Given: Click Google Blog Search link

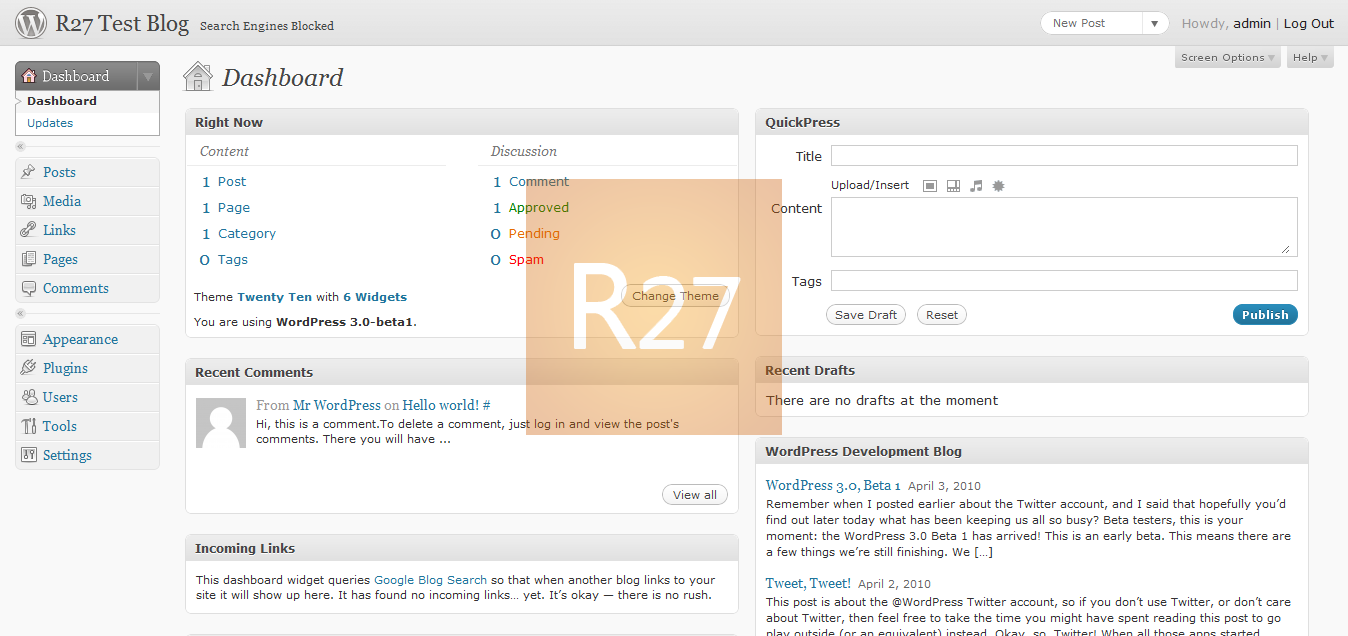Looking at the screenshot, I should 430,580.
